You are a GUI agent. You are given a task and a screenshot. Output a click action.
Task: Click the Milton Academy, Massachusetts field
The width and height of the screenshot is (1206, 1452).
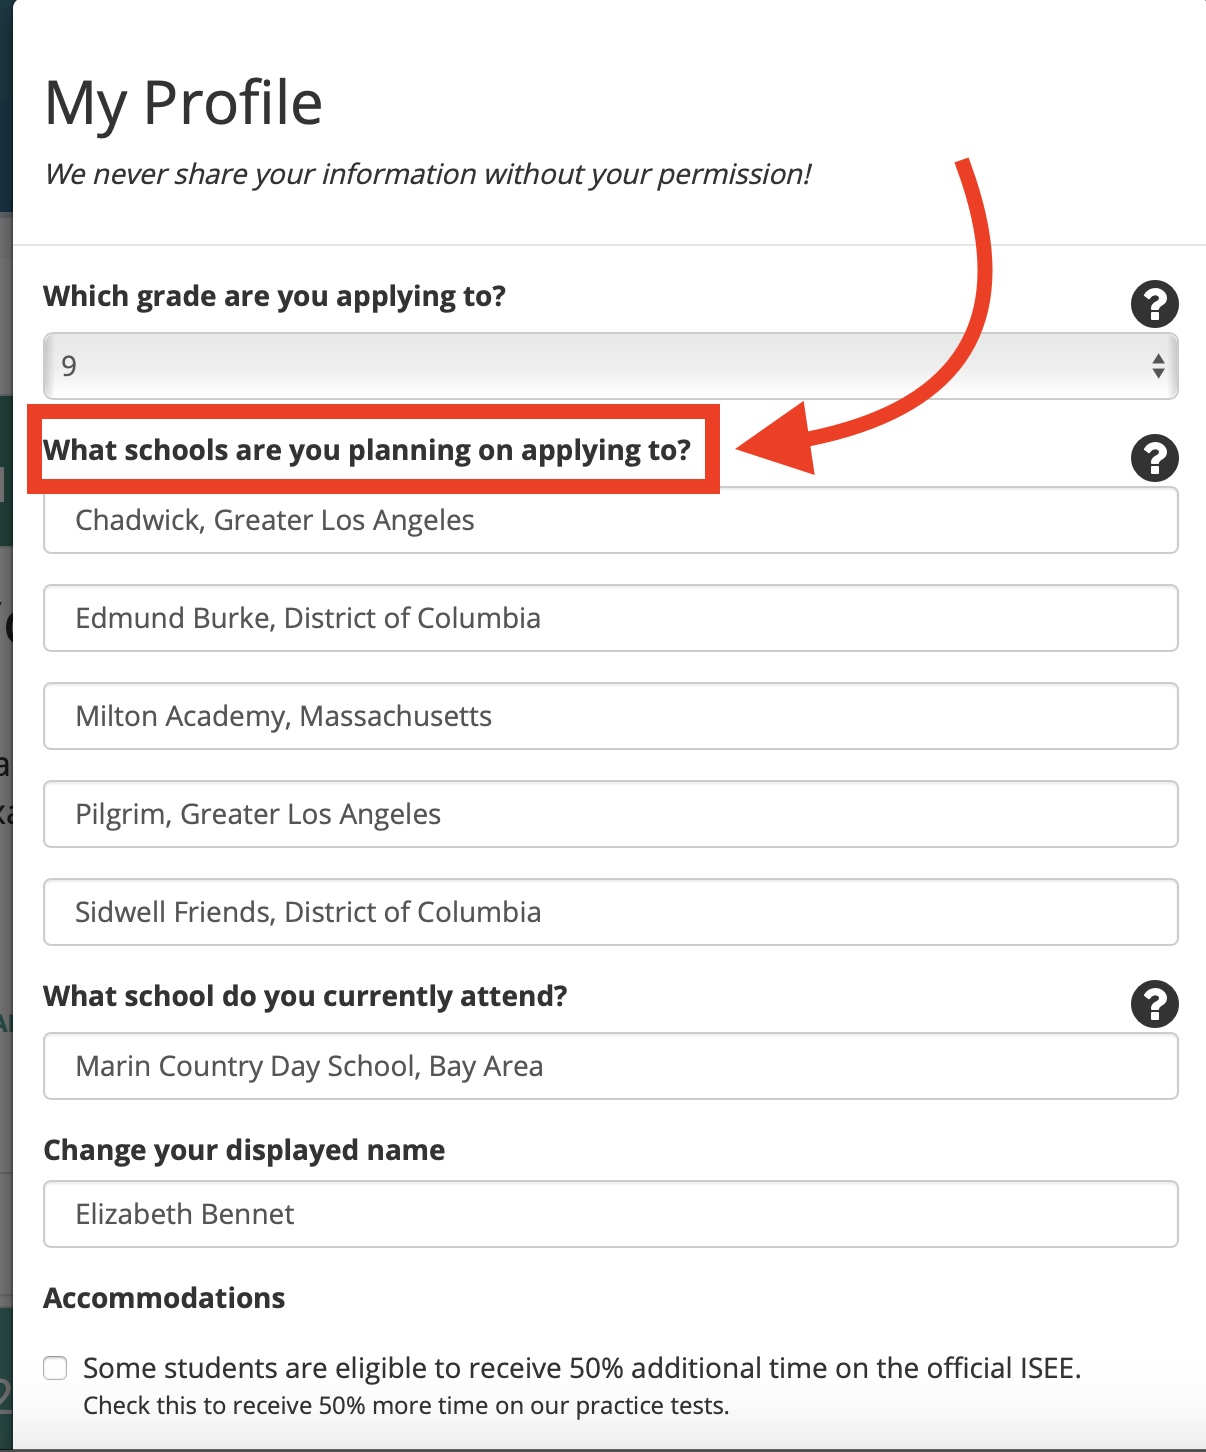[x=611, y=716]
